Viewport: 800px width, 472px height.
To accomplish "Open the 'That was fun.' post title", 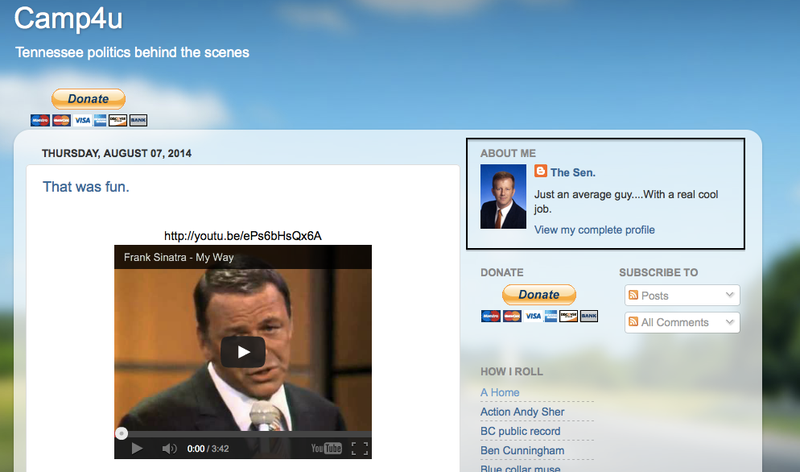I will pyautogui.click(x=86, y=187).
